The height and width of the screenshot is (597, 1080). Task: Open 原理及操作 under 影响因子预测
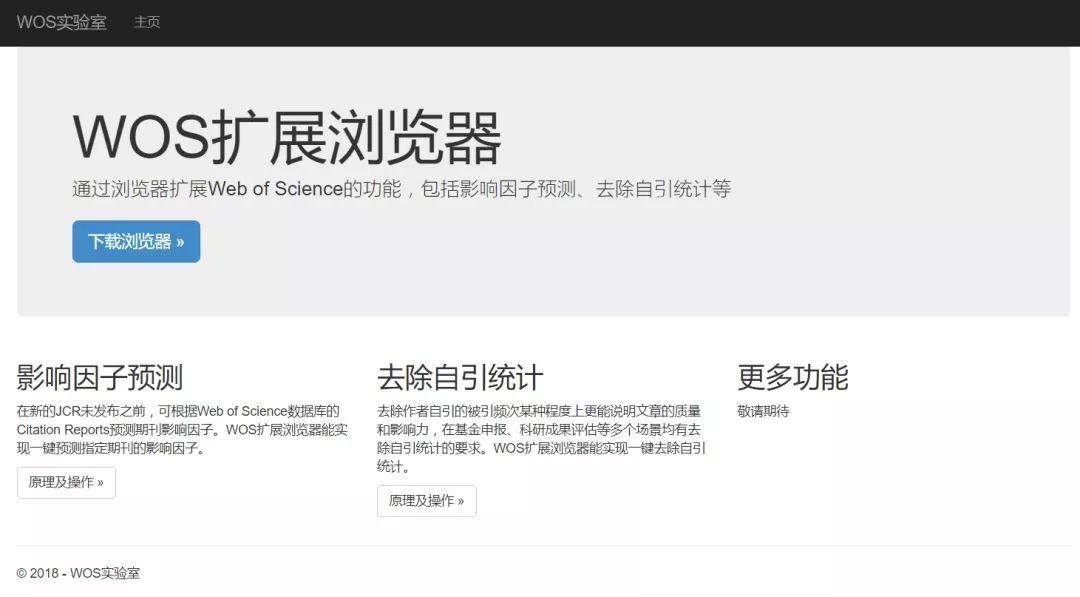pos(66,482)
